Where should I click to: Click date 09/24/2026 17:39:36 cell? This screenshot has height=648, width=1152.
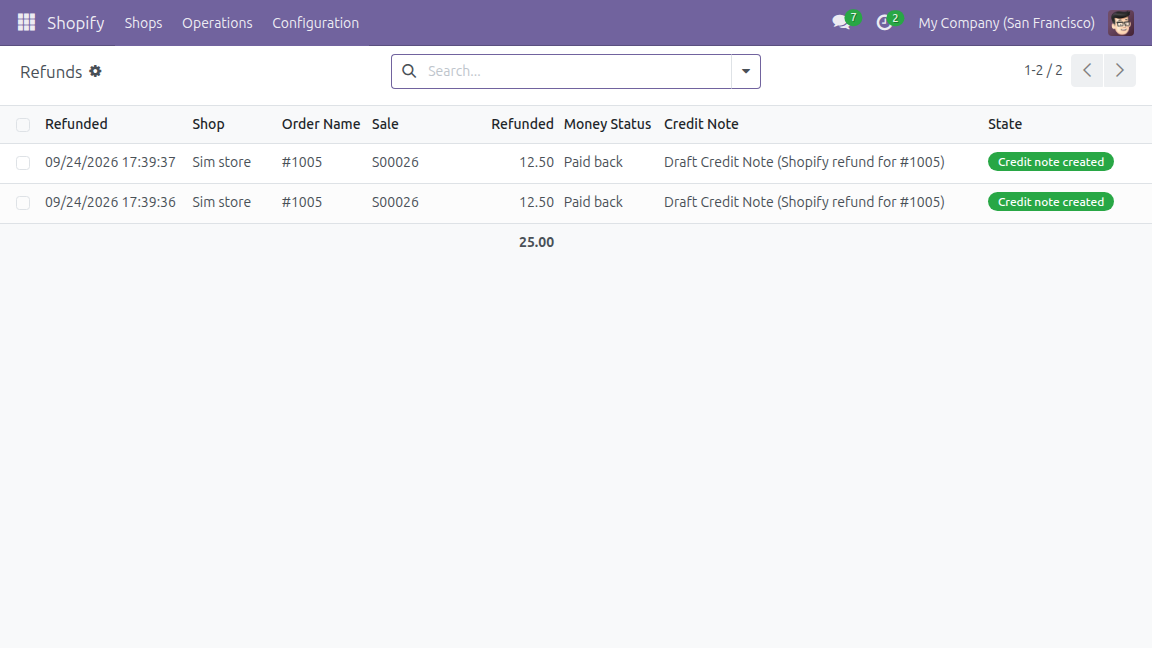coord(110,202)
